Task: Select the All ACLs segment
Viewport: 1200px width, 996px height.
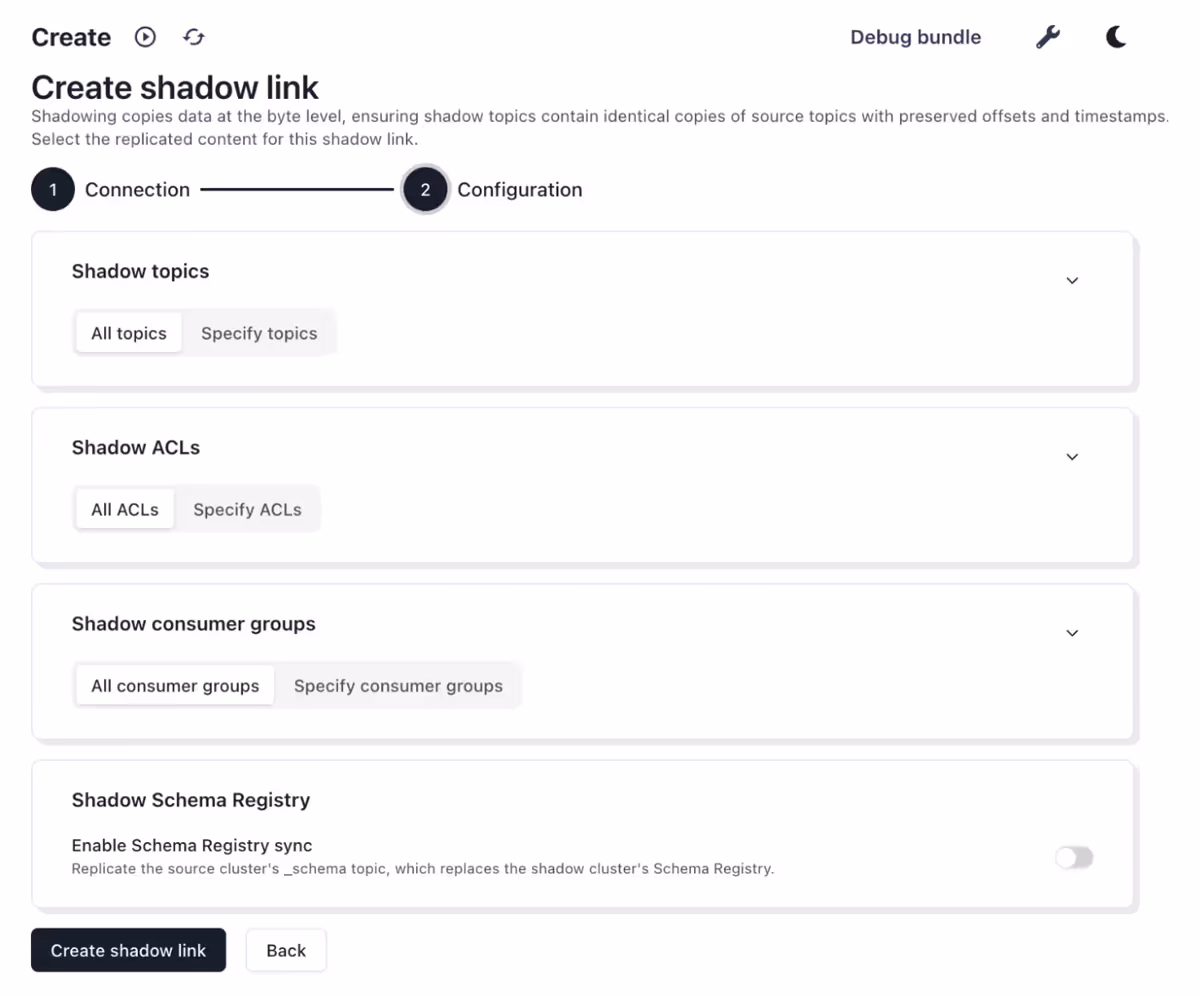Action: 124,509
